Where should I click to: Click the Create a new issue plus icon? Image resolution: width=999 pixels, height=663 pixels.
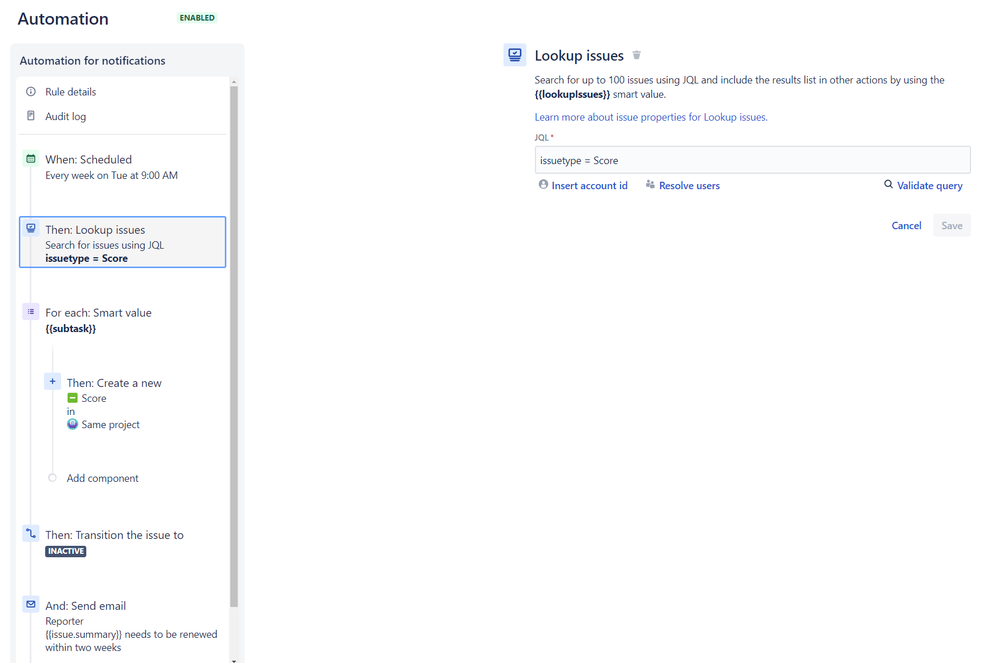[52, 381]
